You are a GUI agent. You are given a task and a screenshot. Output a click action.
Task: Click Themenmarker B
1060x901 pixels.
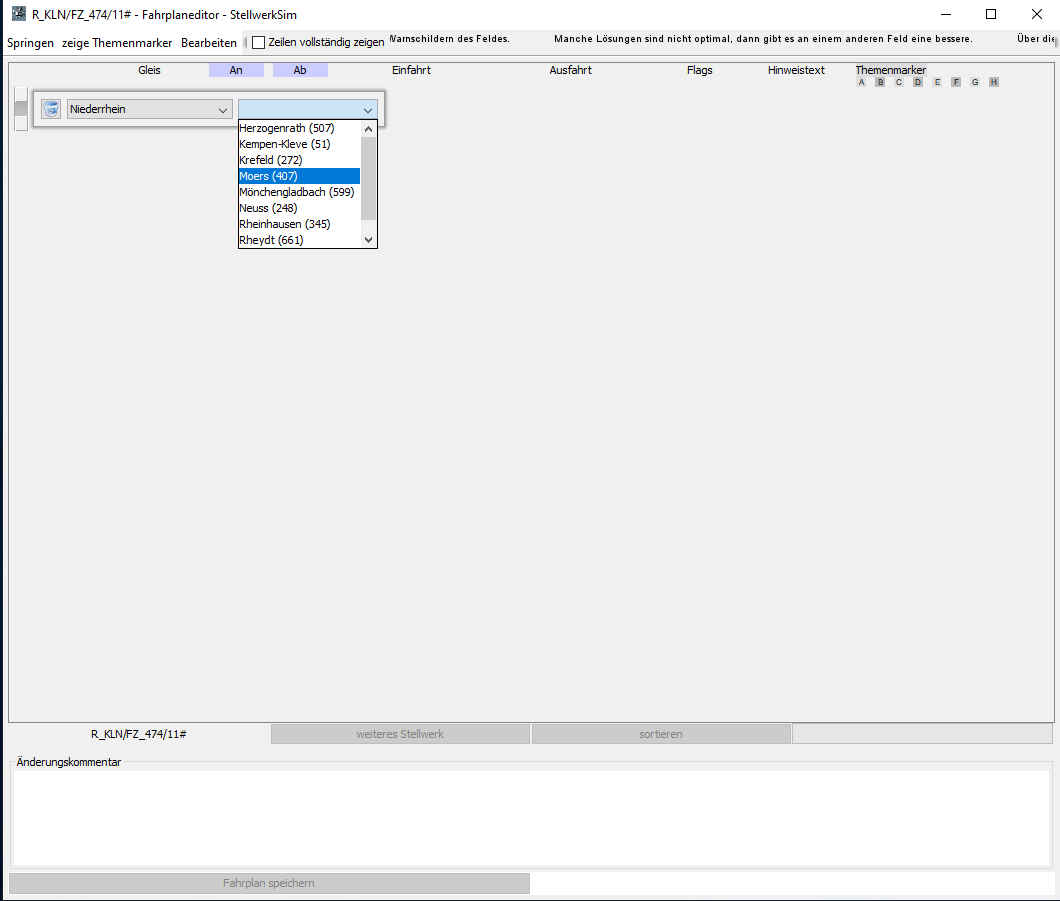(880, 82)
